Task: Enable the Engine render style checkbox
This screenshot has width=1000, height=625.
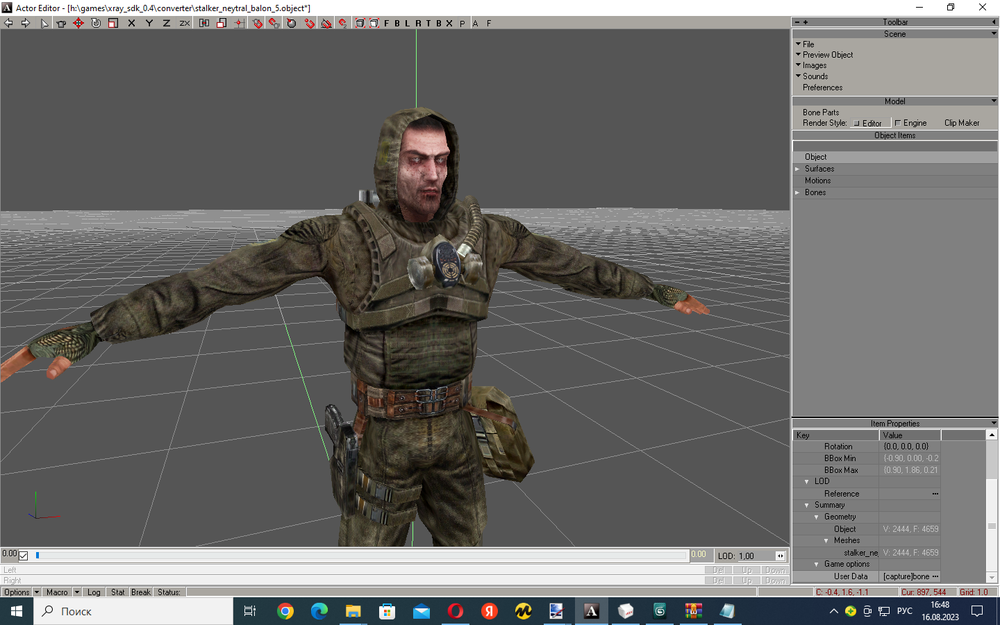Action: pyautogui.click(x=898, y=123)
